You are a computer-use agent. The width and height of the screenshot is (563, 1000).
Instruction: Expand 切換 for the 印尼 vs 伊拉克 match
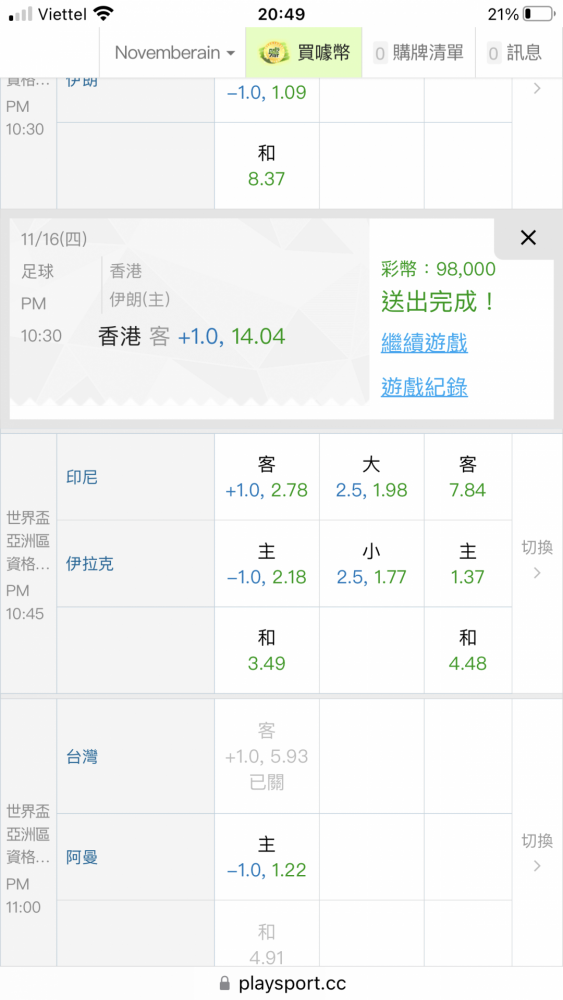click(537, 559)
